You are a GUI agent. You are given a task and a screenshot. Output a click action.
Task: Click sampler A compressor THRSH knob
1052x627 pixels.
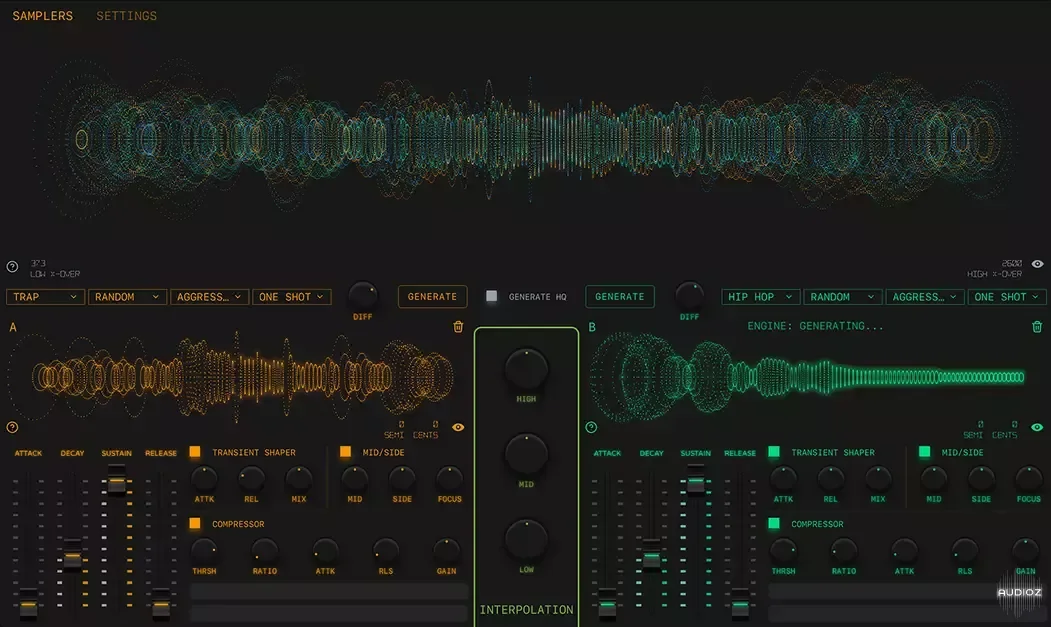[204, 551]
